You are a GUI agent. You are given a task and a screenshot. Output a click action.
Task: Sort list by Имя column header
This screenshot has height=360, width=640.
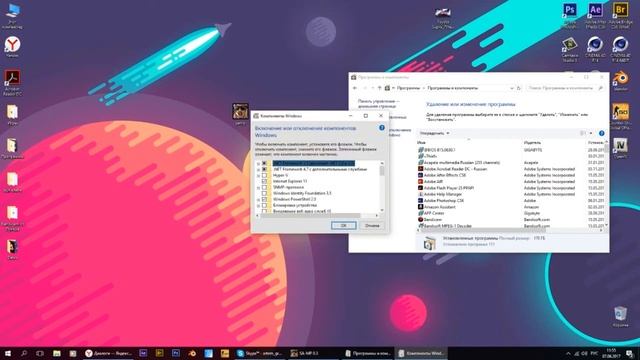pos(421,143)
